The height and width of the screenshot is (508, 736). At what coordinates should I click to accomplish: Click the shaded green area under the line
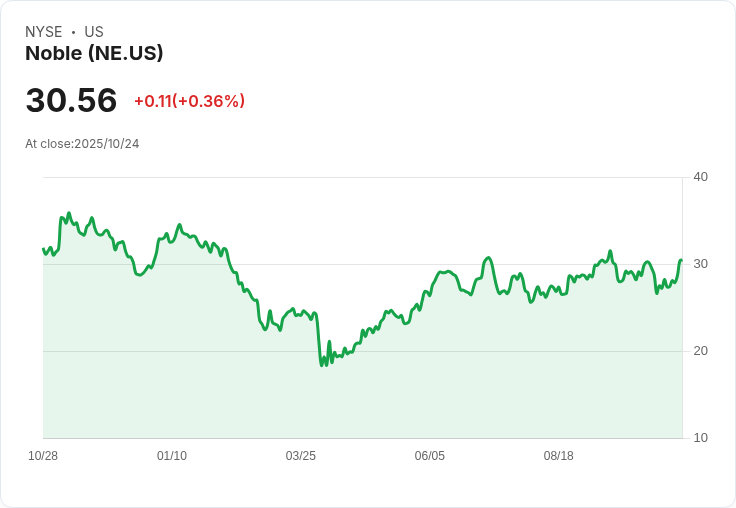click(x=400, y=390)
